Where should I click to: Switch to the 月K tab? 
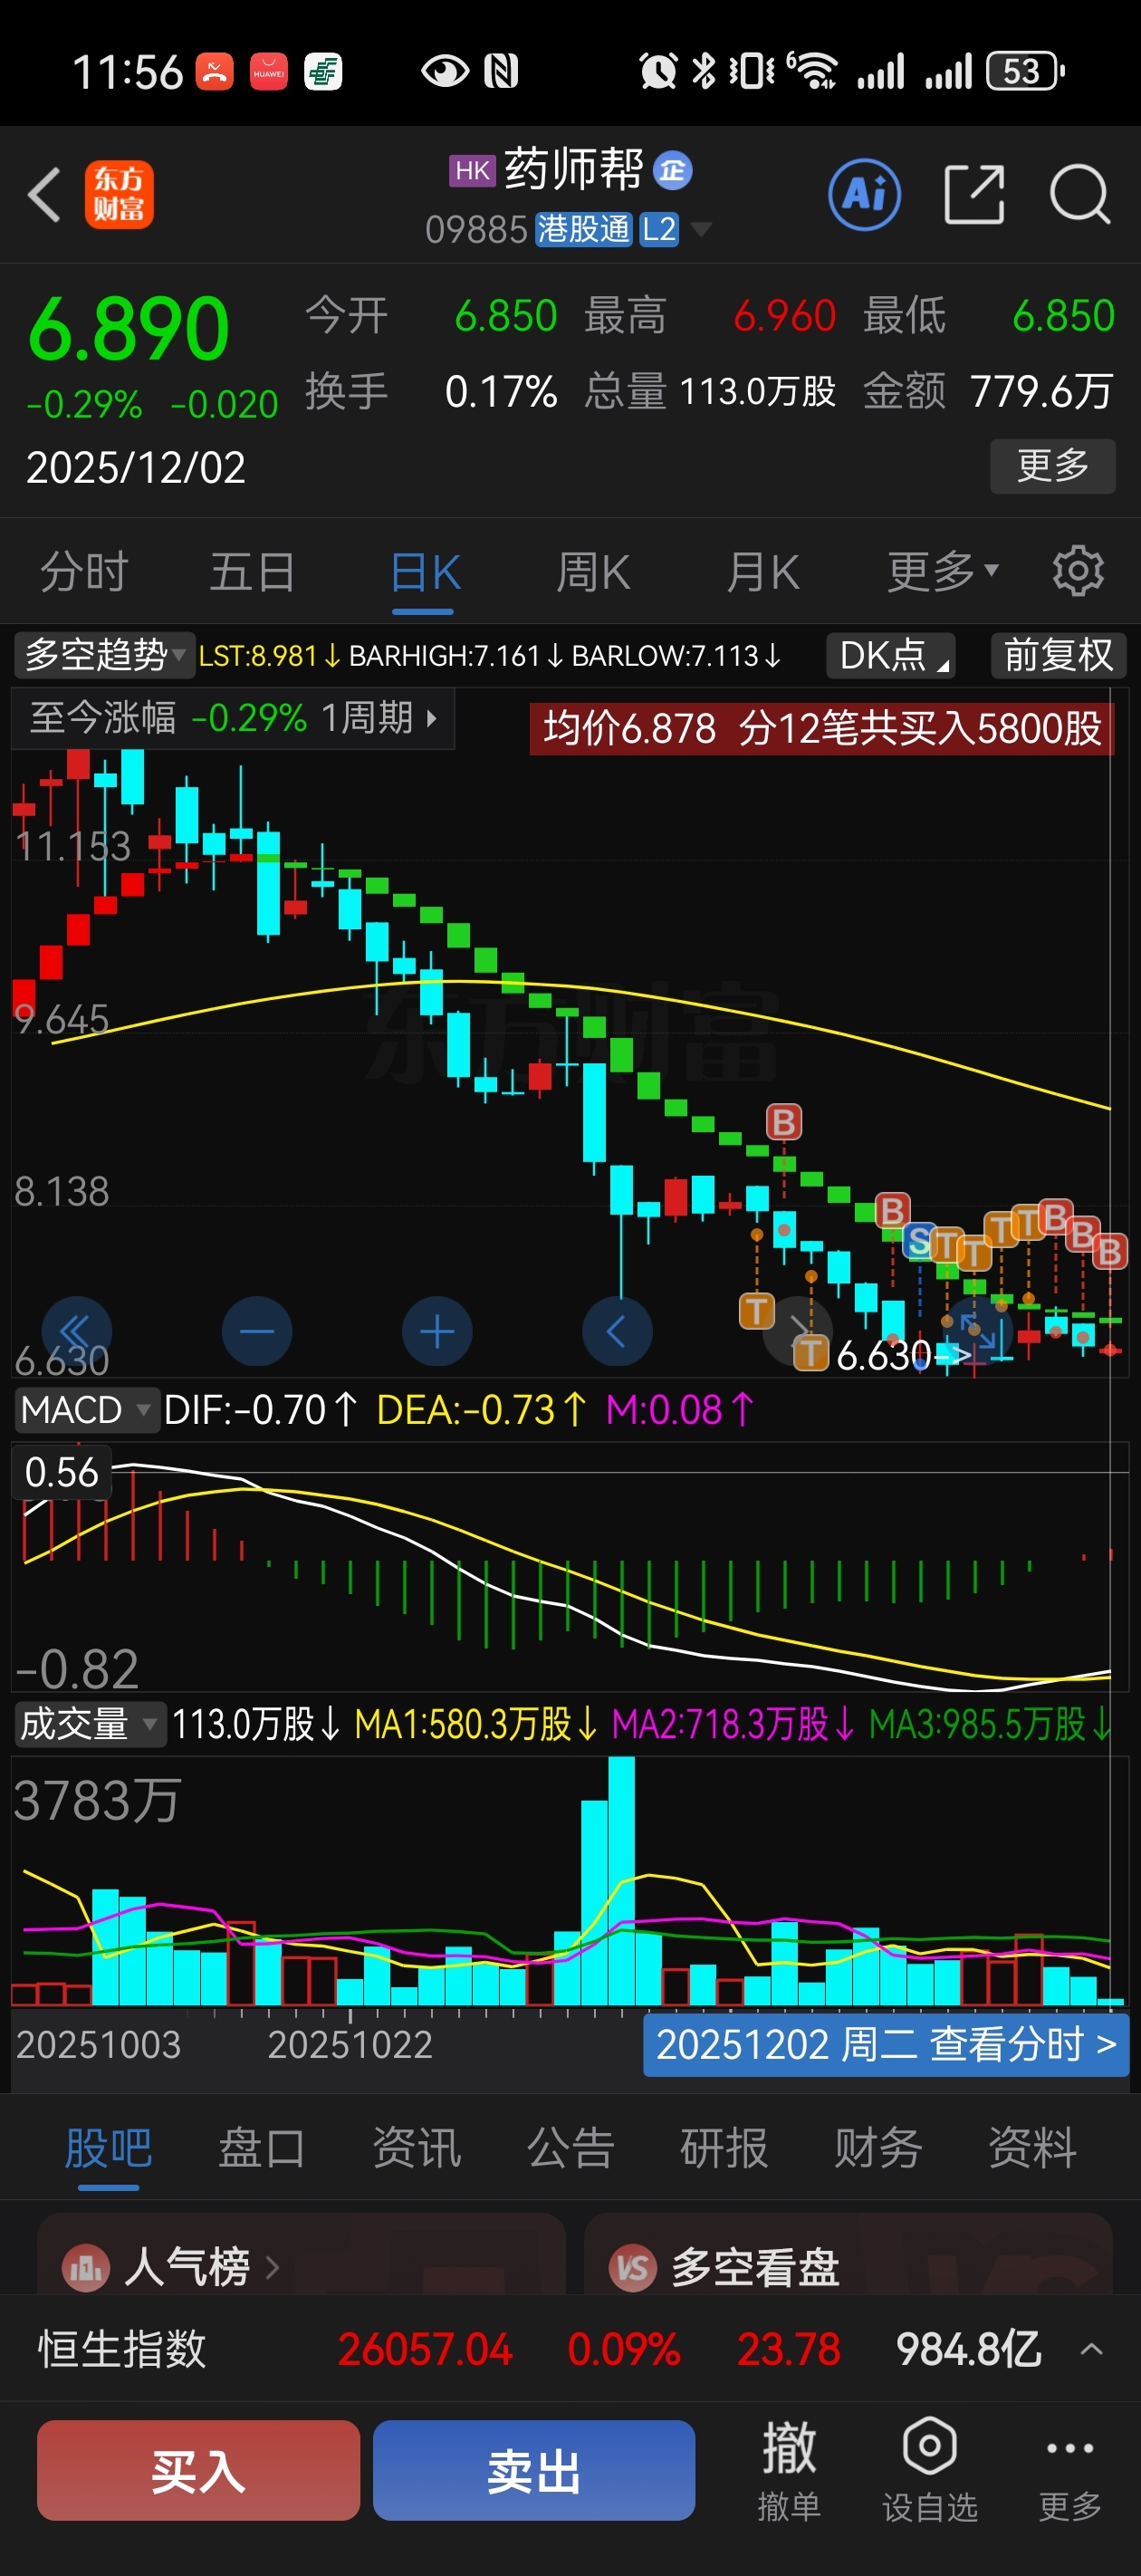tap(763, 571)
